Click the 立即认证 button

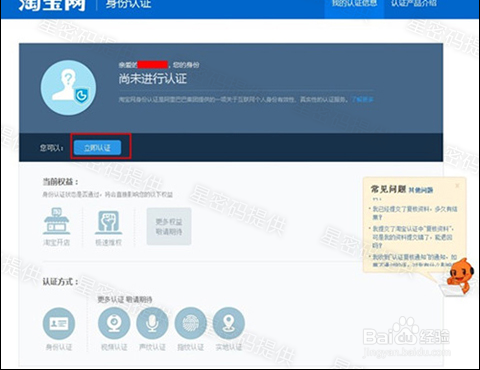tap(97, 147)
